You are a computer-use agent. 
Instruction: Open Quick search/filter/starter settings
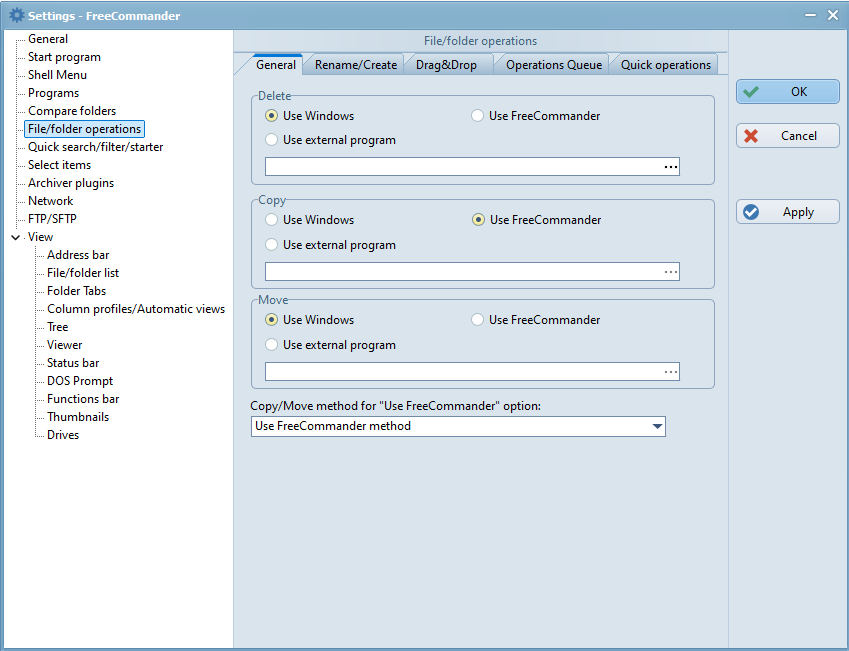coord(95,147)
